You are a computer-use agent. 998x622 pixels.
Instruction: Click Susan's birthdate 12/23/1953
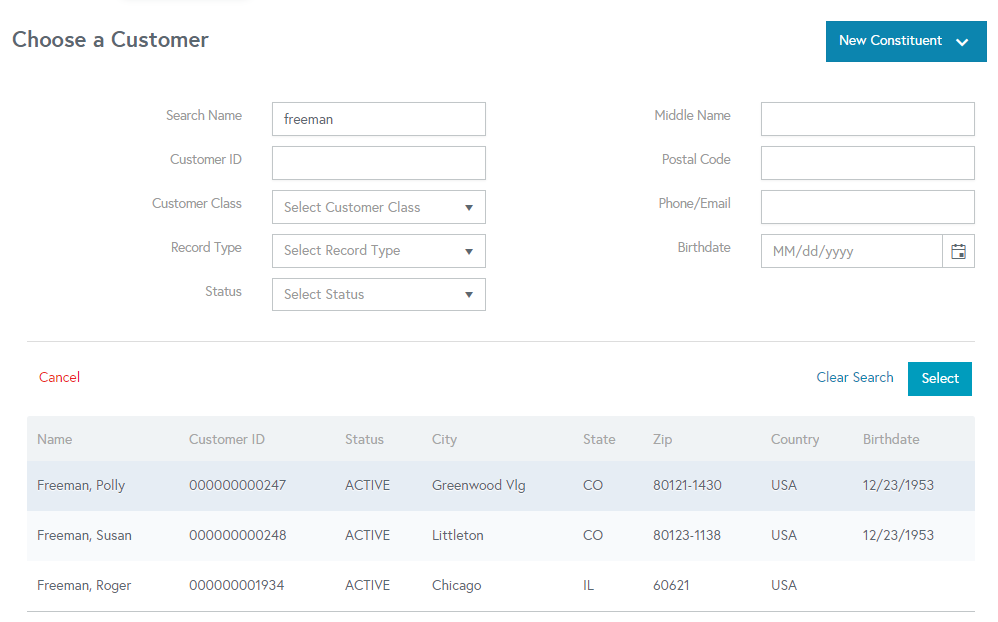(x=898, y=535)
